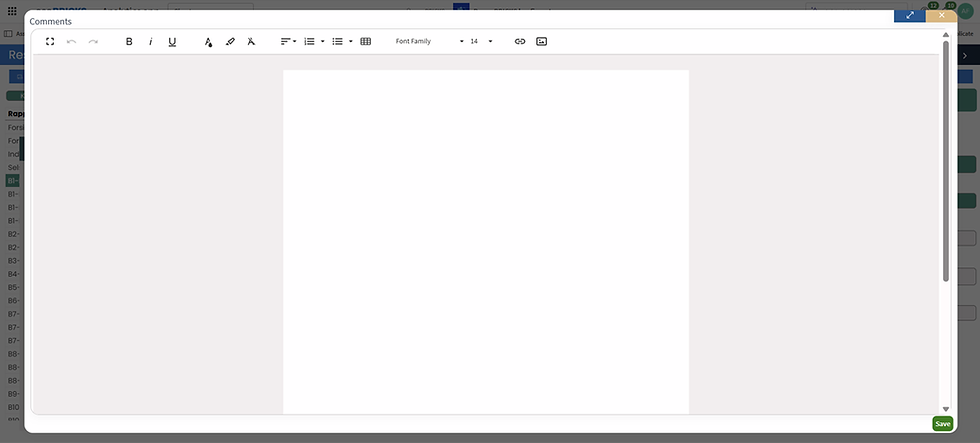
Task: Close the Comments dialog
Action: (x=941, y=16)
